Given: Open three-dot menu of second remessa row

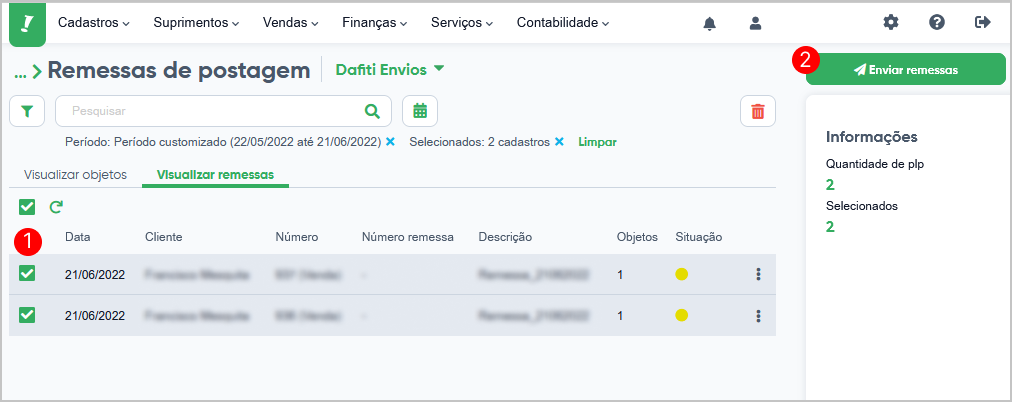Looking at the screenshot, I should pyautogui.click(x=758, y=316).
